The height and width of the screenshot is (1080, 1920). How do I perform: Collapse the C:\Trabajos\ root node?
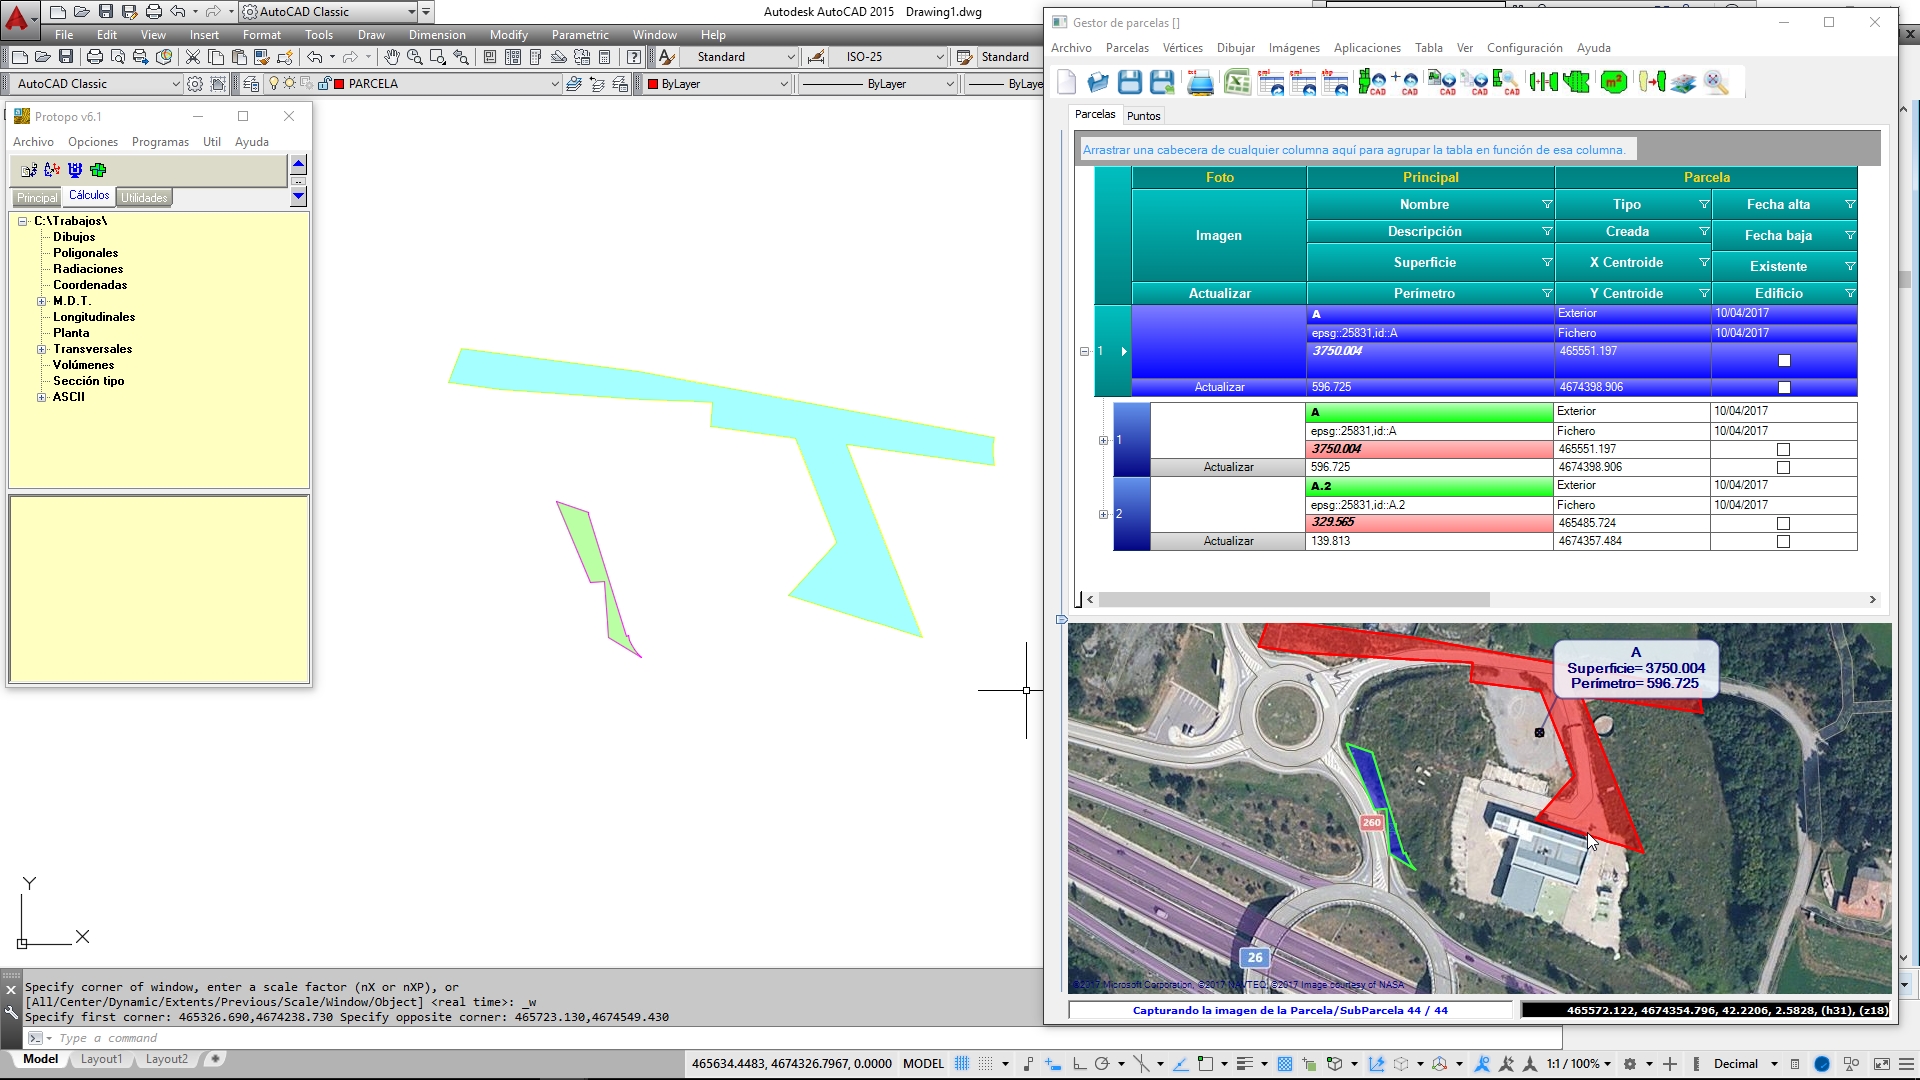point(23,221)
